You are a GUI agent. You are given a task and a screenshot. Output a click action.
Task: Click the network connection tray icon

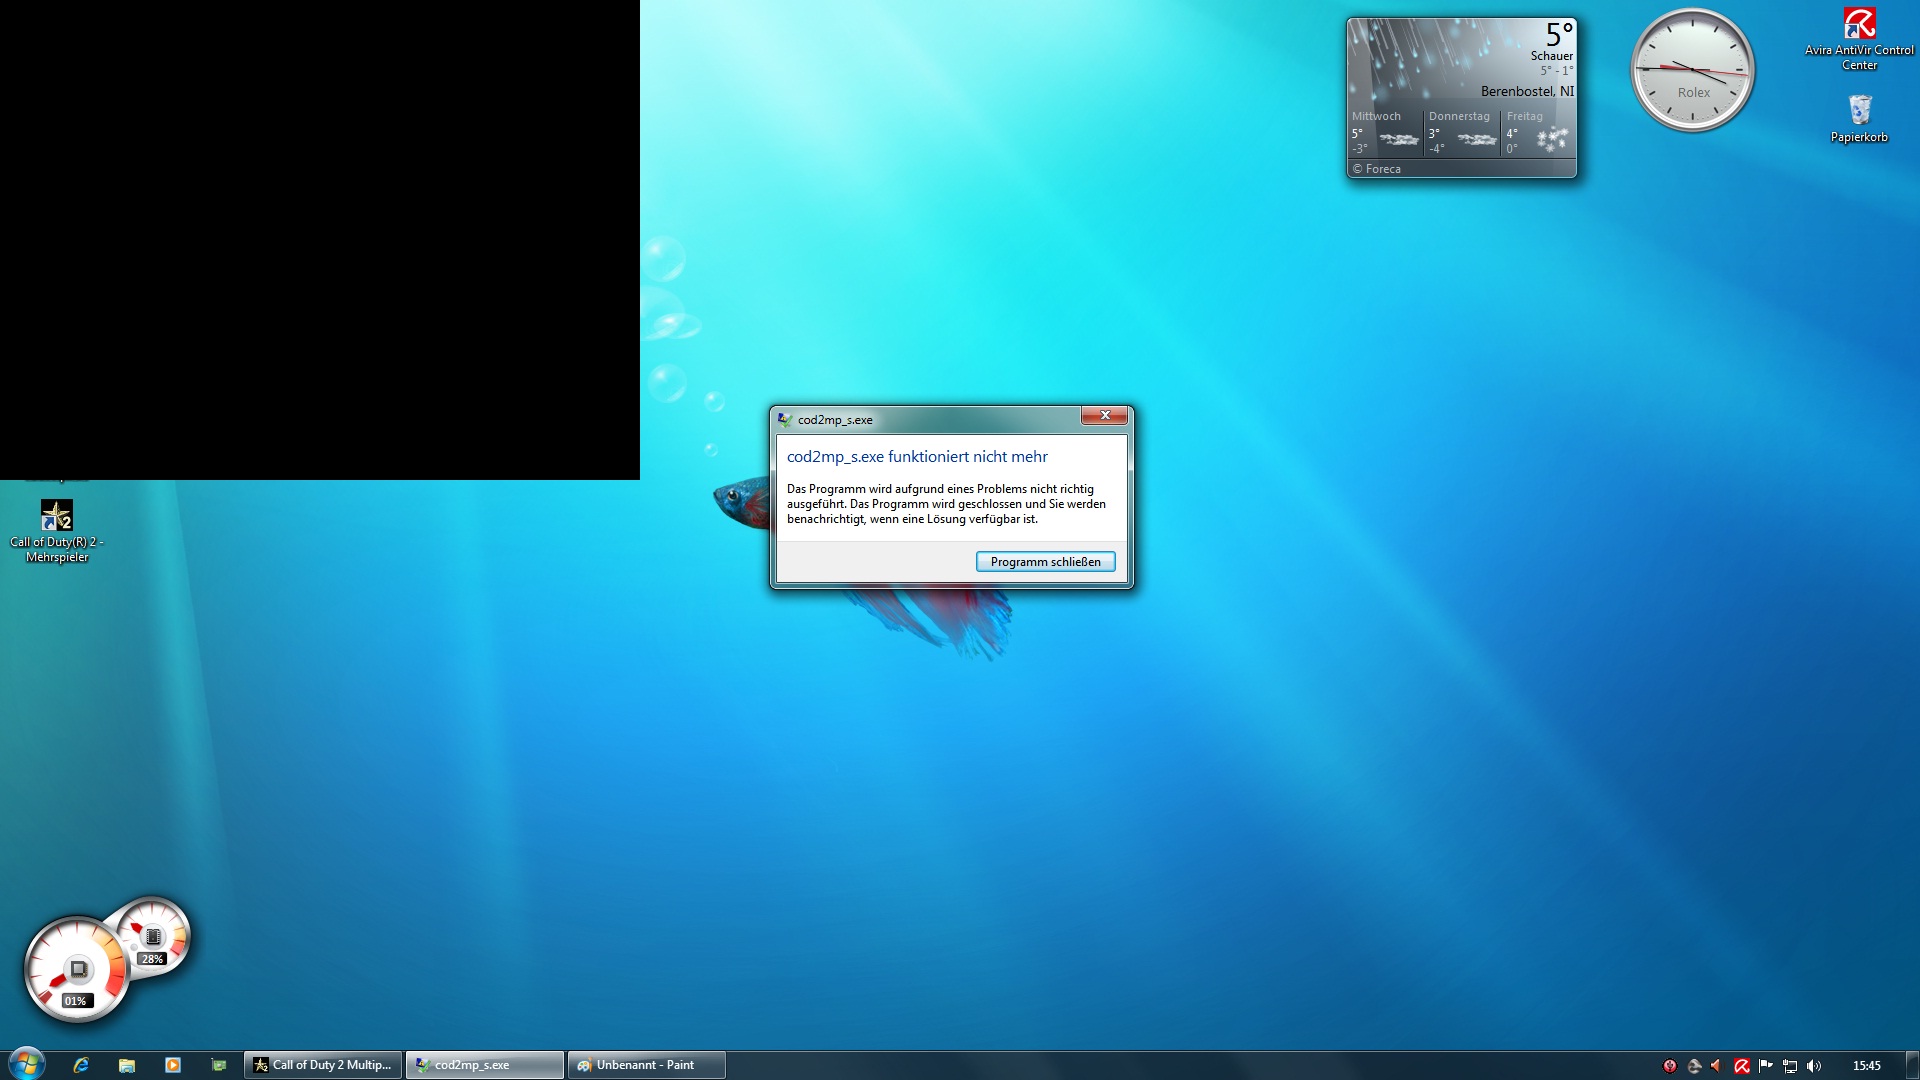1790,1066
